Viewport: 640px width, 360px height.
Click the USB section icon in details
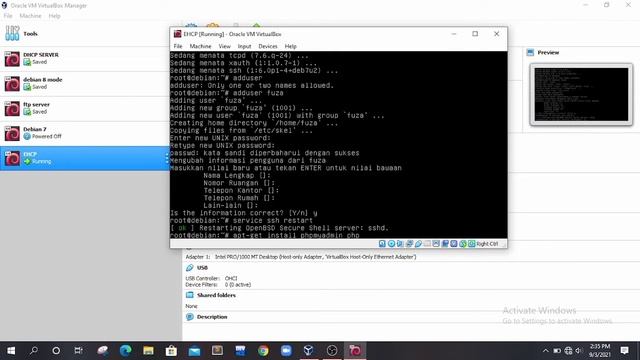pyautogui.click(x=190, y=268)
